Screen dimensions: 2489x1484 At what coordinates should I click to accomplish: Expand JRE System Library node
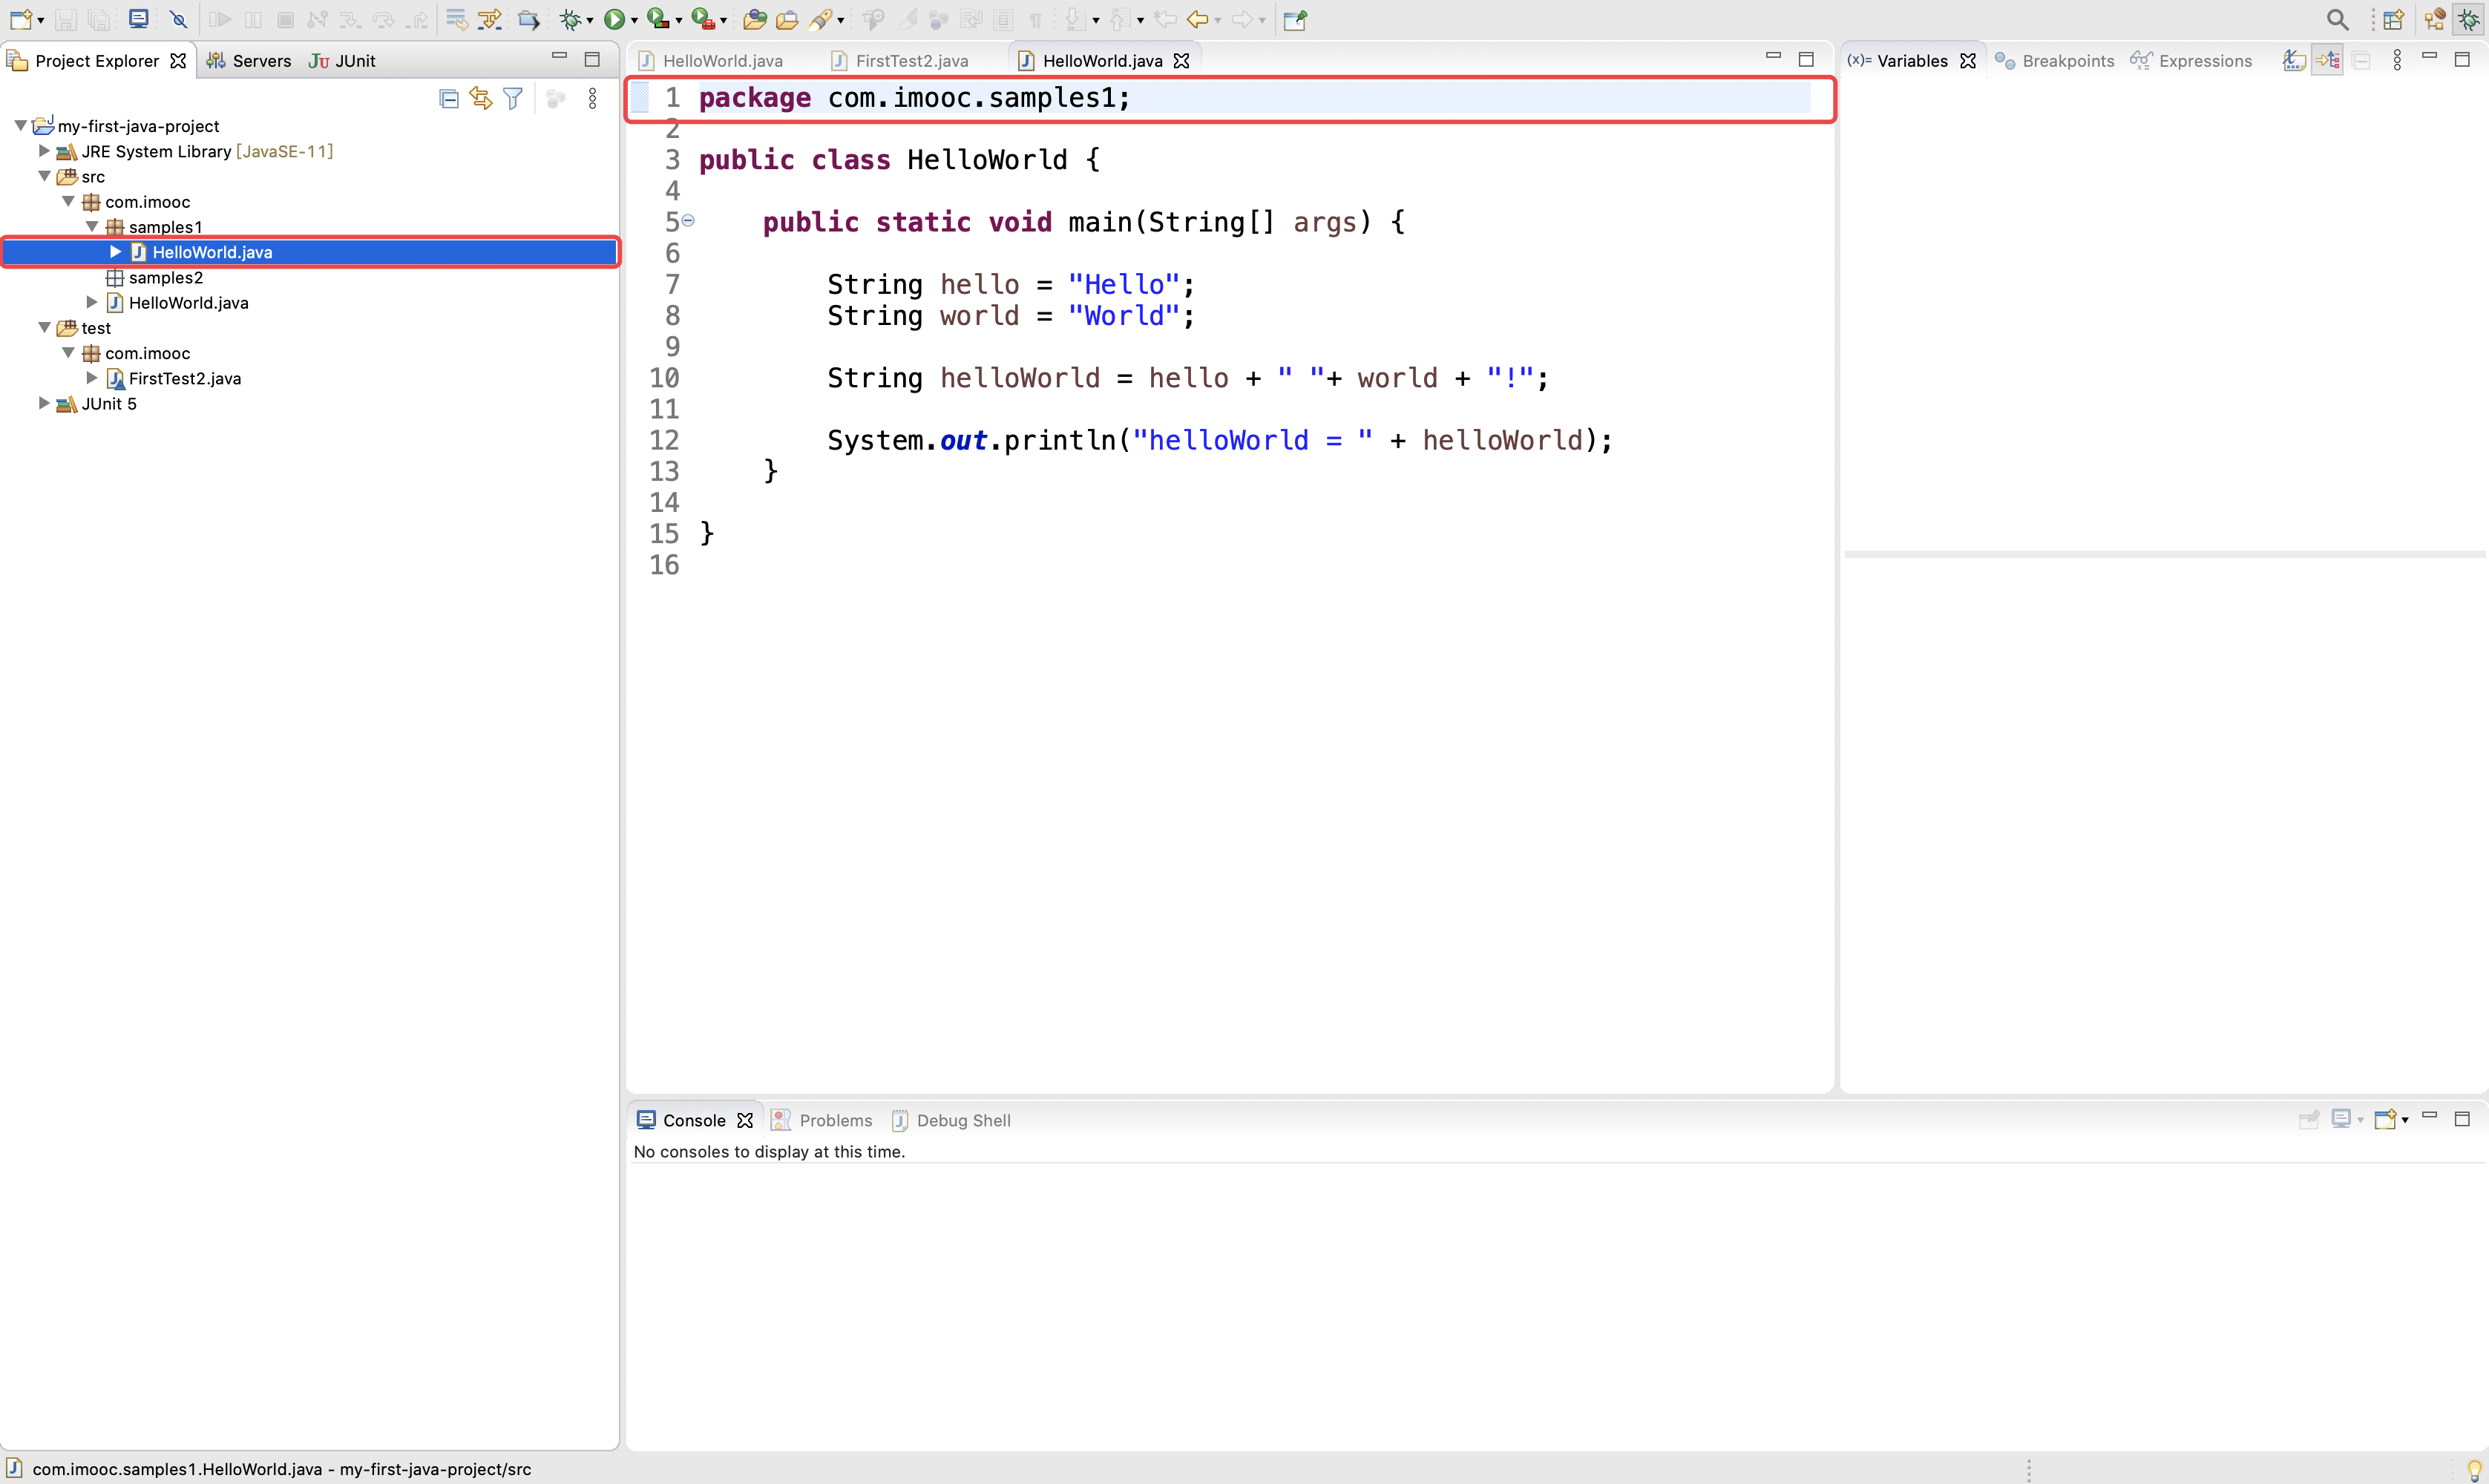pos(44,150)
